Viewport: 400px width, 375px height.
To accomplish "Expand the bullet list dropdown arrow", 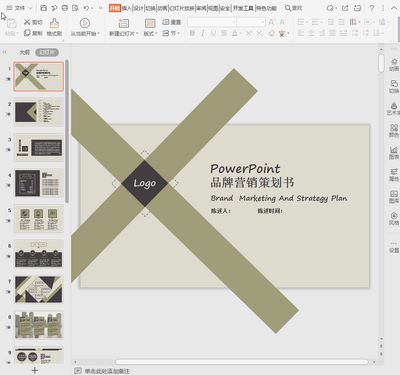I will tap(307, 22).
